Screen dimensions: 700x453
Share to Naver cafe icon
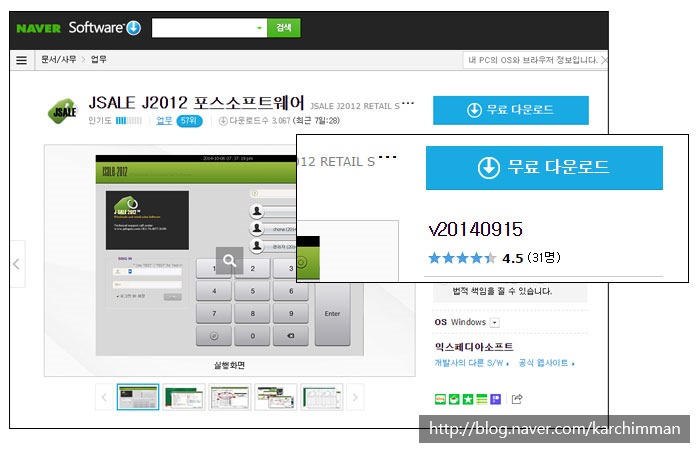click(454, 399)
